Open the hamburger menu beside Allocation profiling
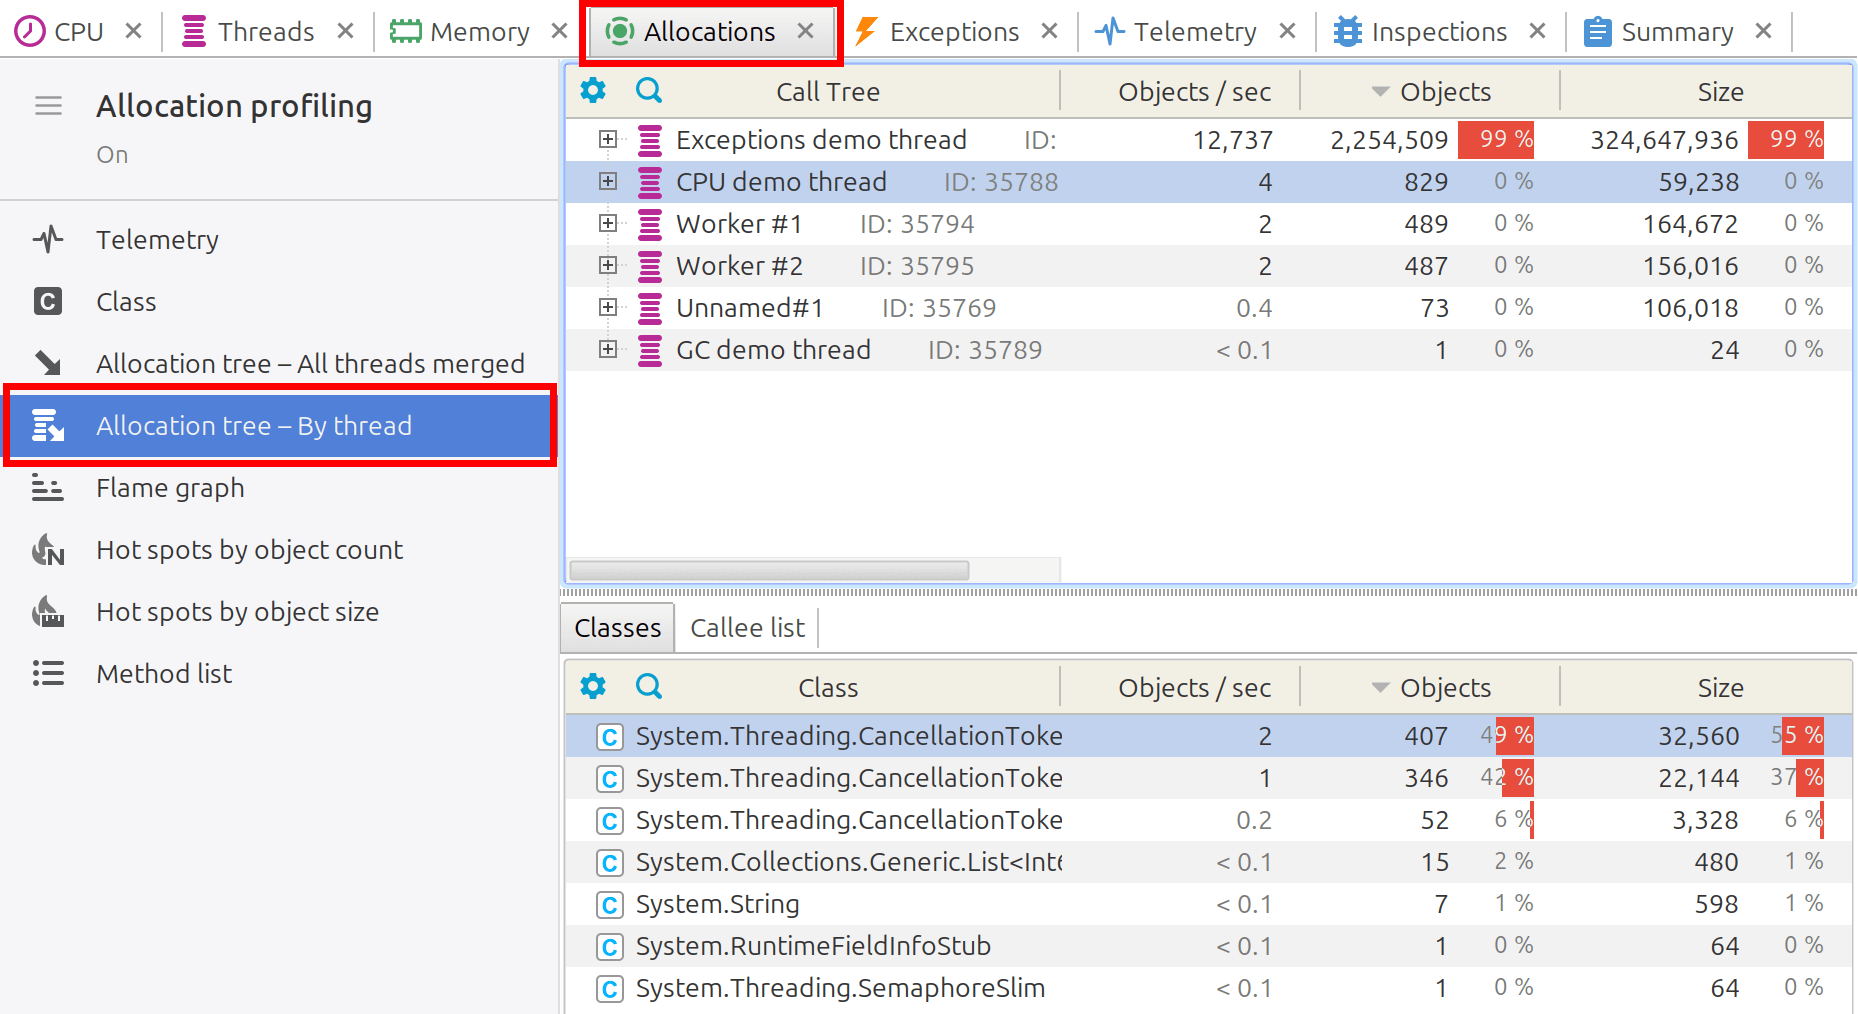 48,106
